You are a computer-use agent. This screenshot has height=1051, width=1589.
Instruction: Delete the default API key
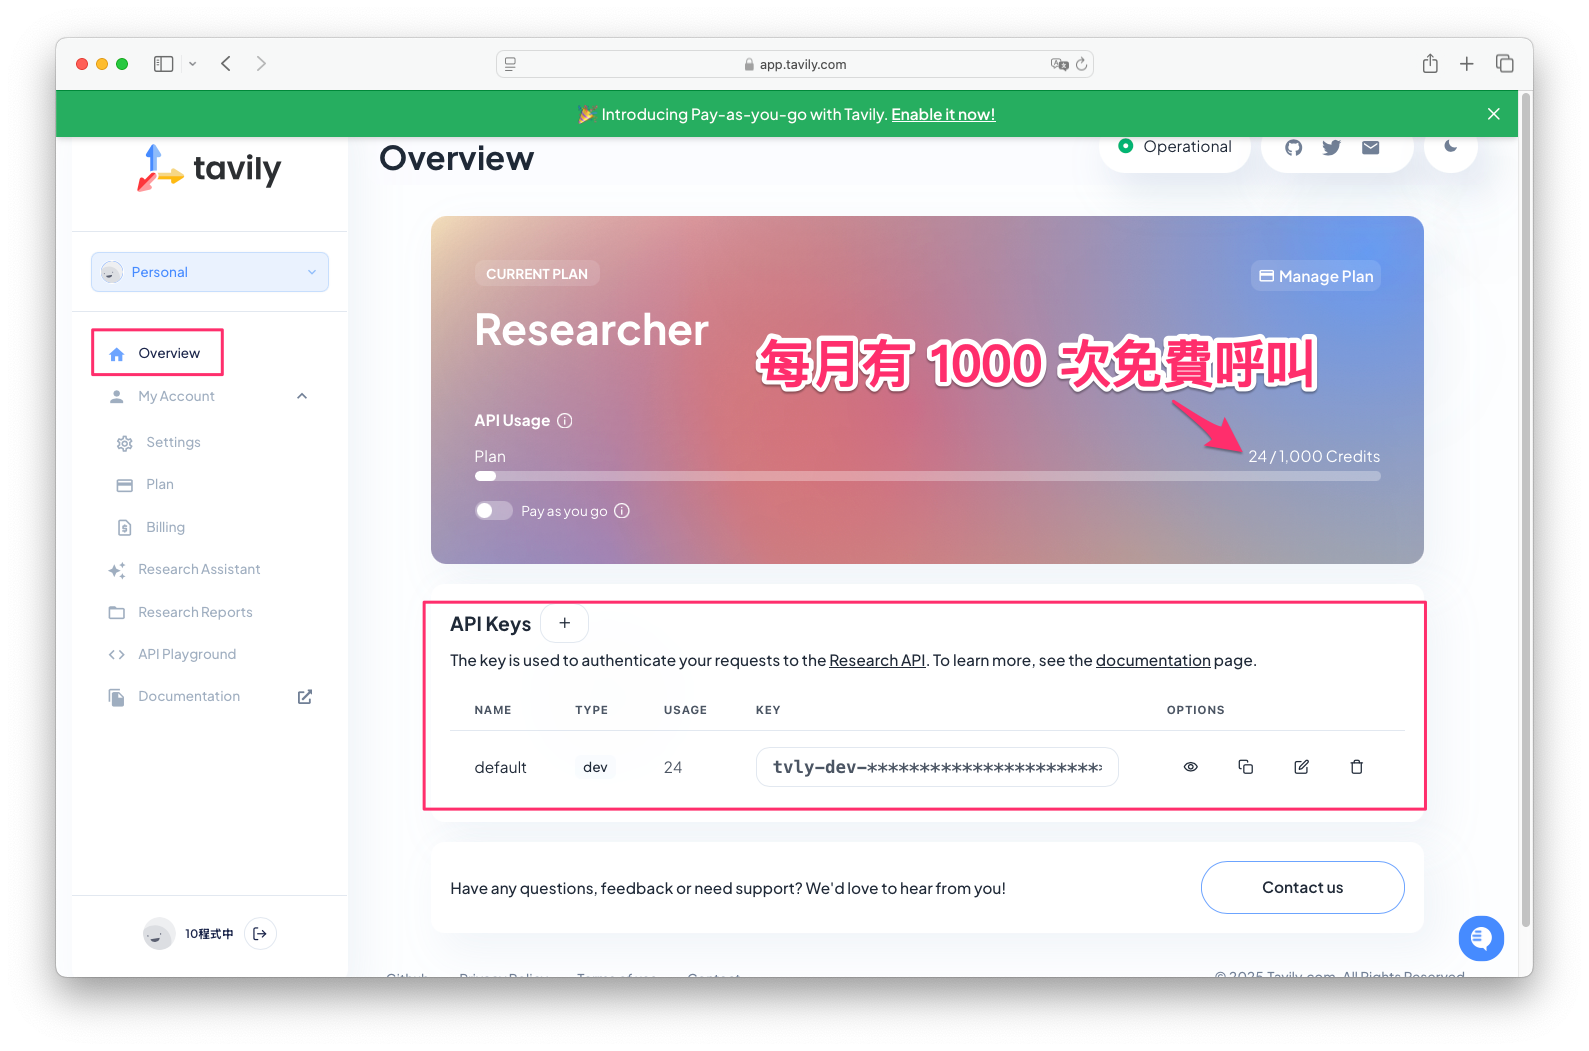coord(1356,767)
